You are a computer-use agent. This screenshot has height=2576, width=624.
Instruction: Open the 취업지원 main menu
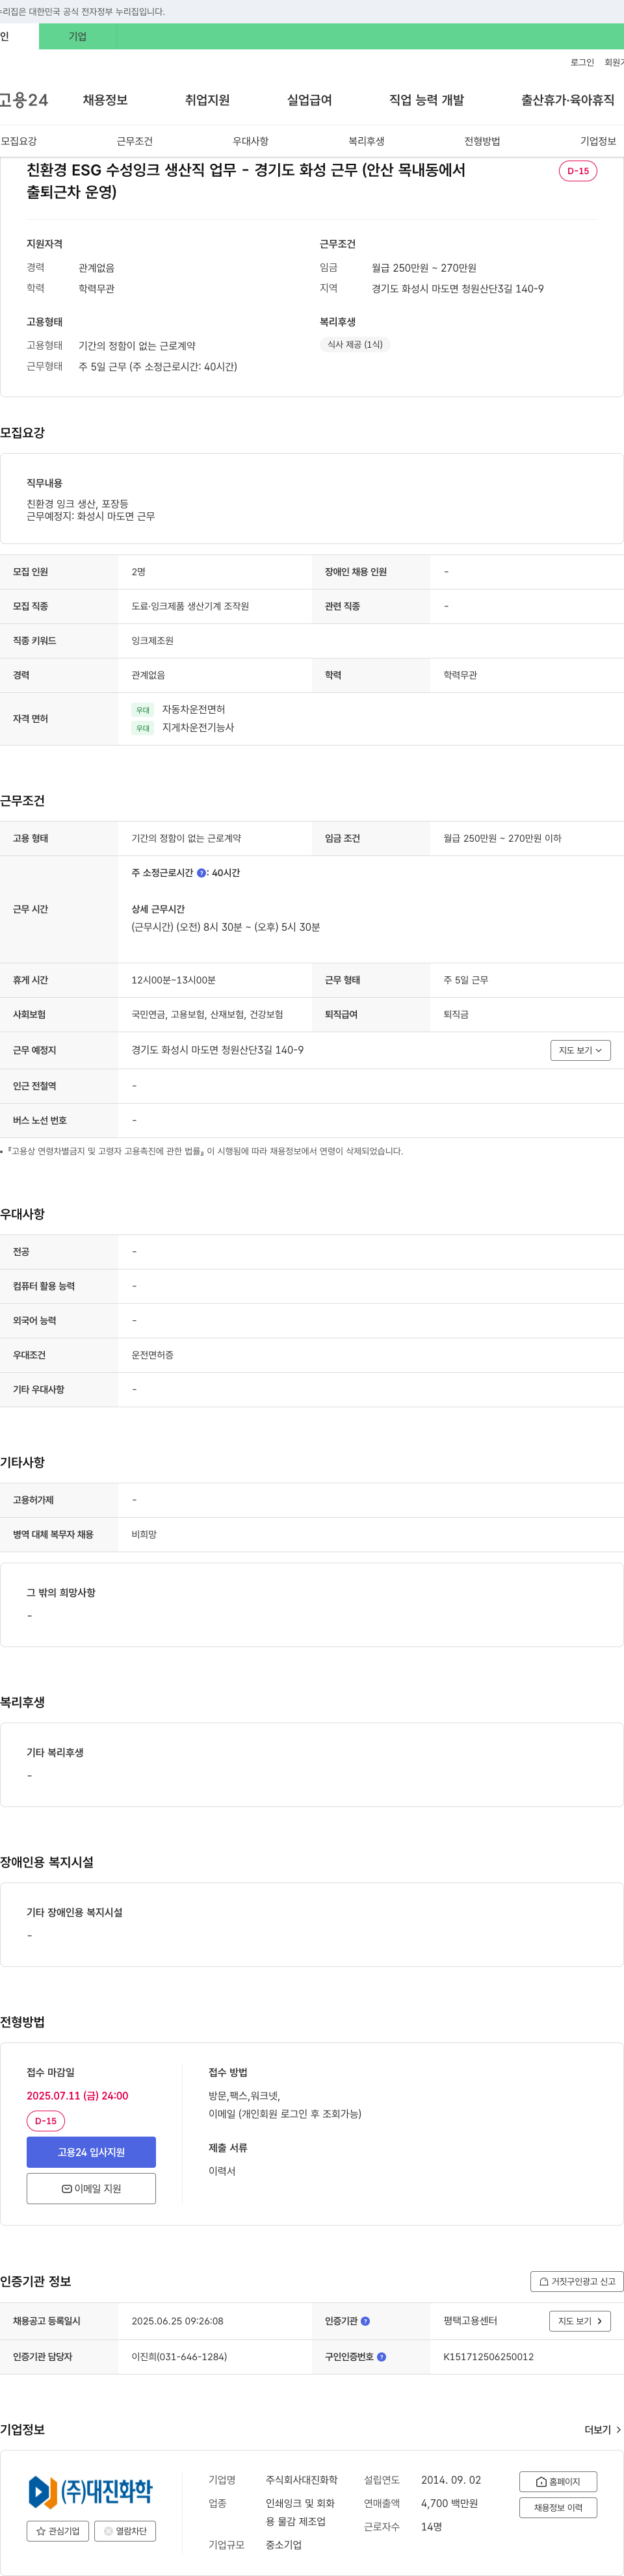coord(207,100)
